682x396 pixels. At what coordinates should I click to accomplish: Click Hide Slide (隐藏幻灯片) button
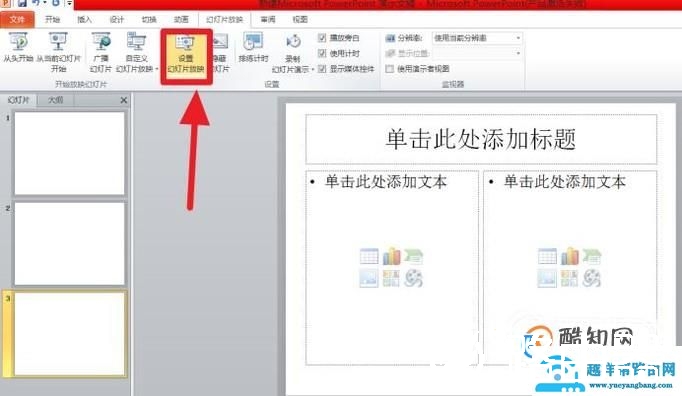(x=221, y=52)
